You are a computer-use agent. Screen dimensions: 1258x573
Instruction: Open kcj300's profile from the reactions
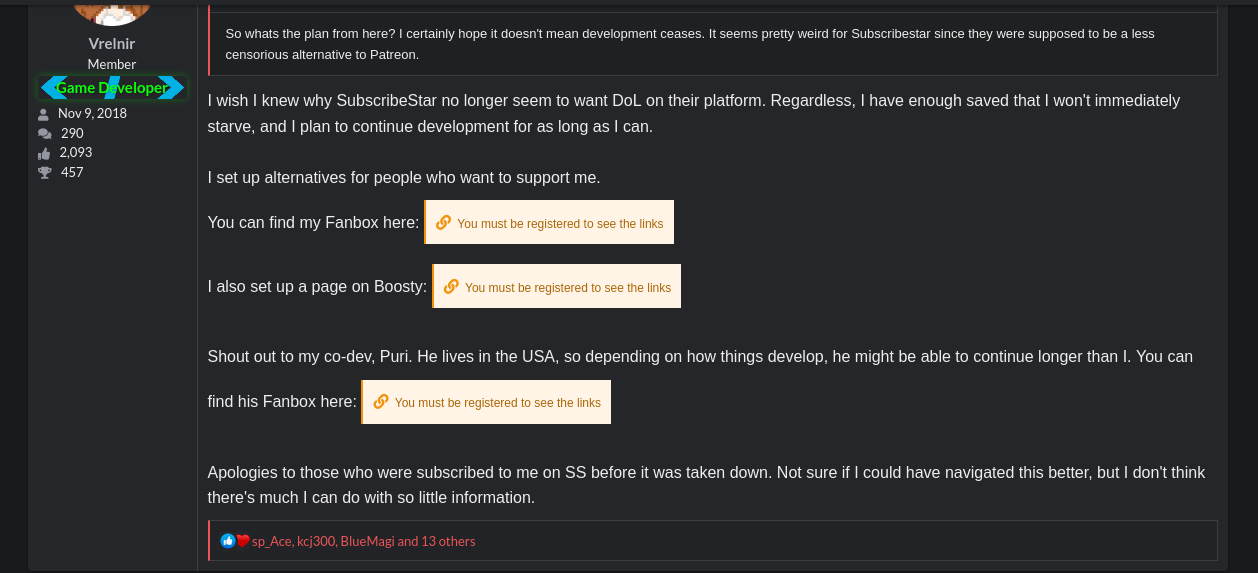315,541
